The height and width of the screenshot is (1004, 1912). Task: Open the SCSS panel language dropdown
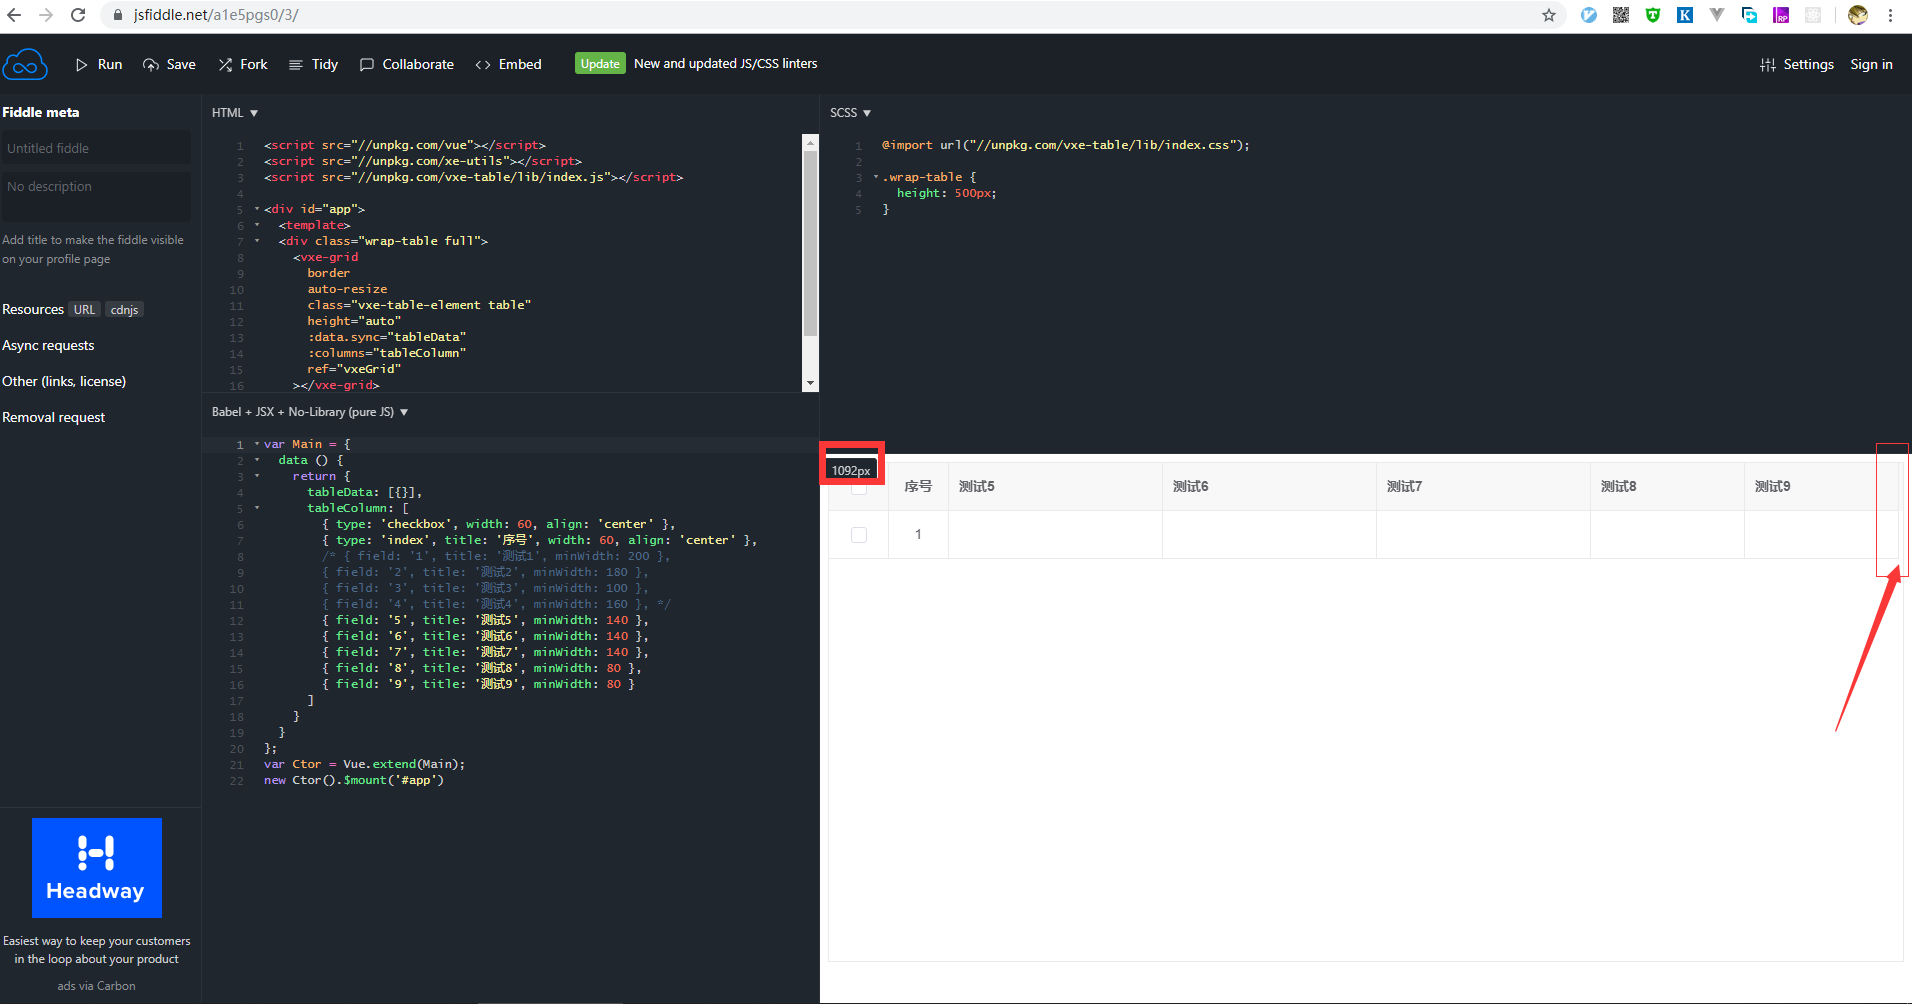pos(849,112)
